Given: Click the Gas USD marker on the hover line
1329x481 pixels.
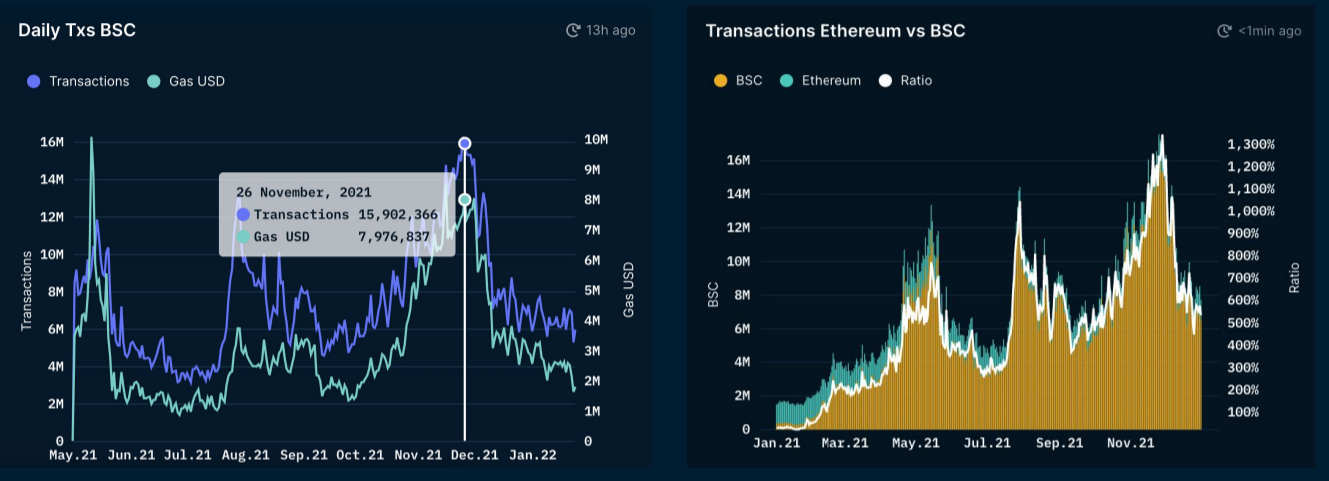Looking at the screenshot, I should (465, 200).
